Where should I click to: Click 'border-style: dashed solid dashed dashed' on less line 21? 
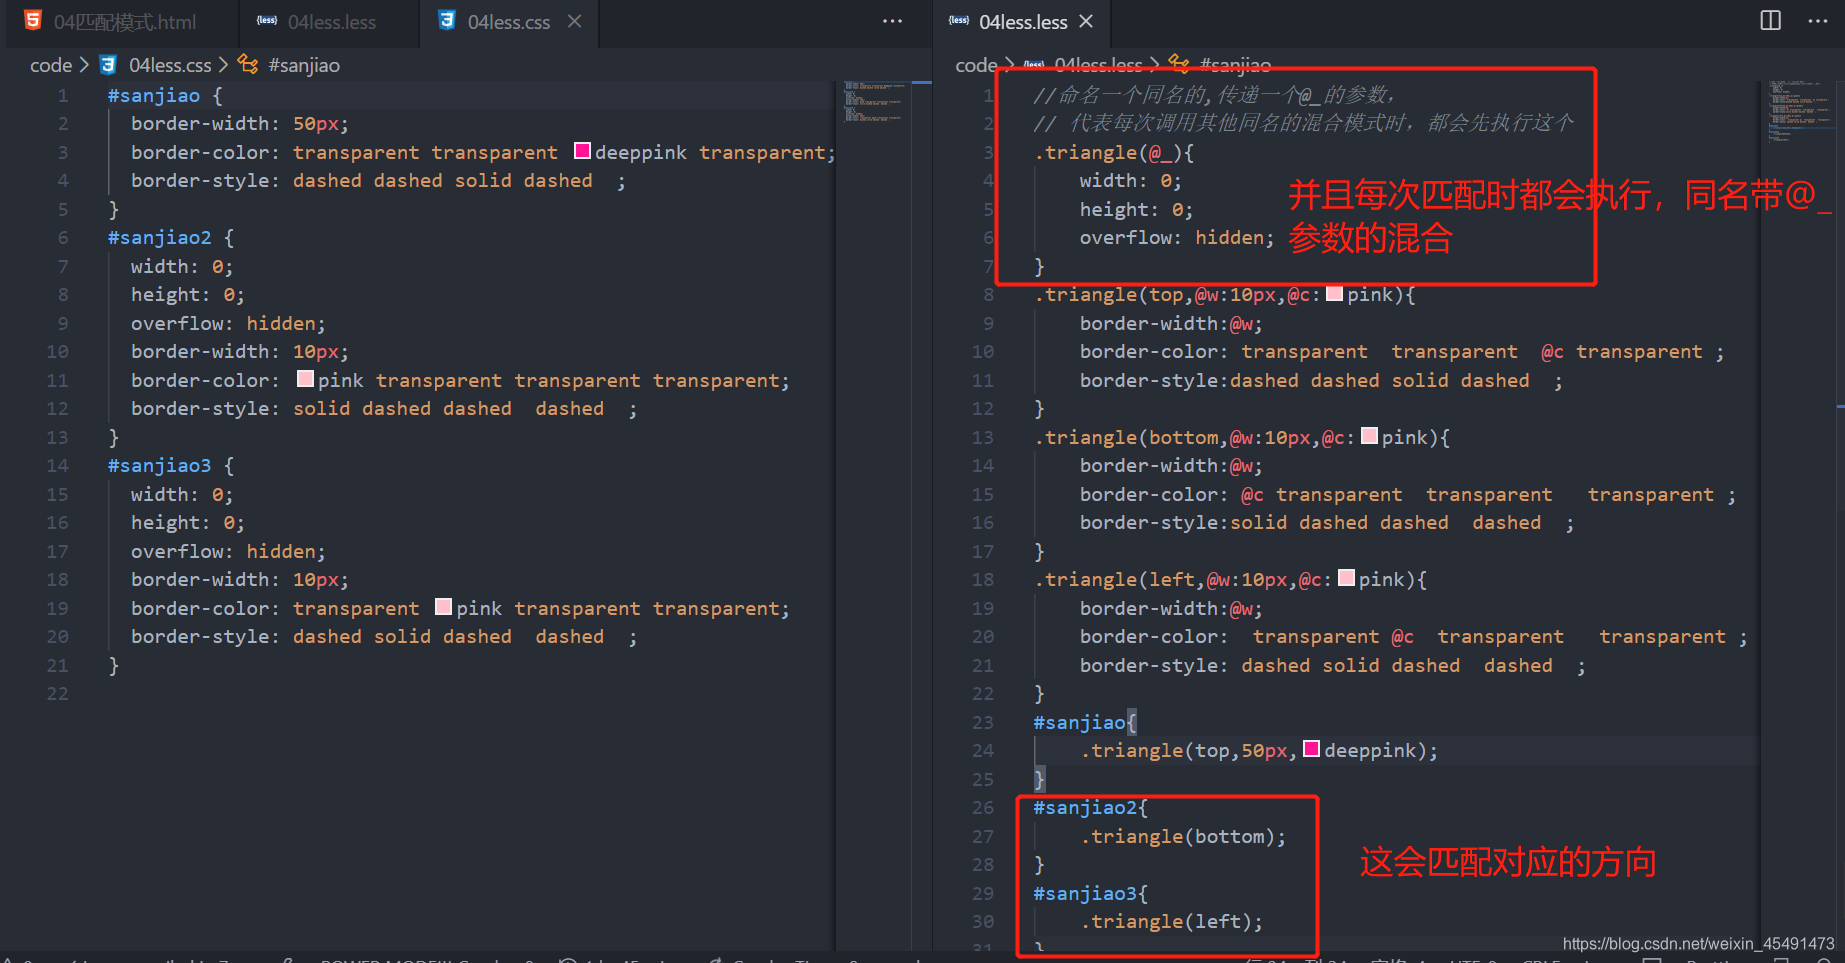(1316, 665)
